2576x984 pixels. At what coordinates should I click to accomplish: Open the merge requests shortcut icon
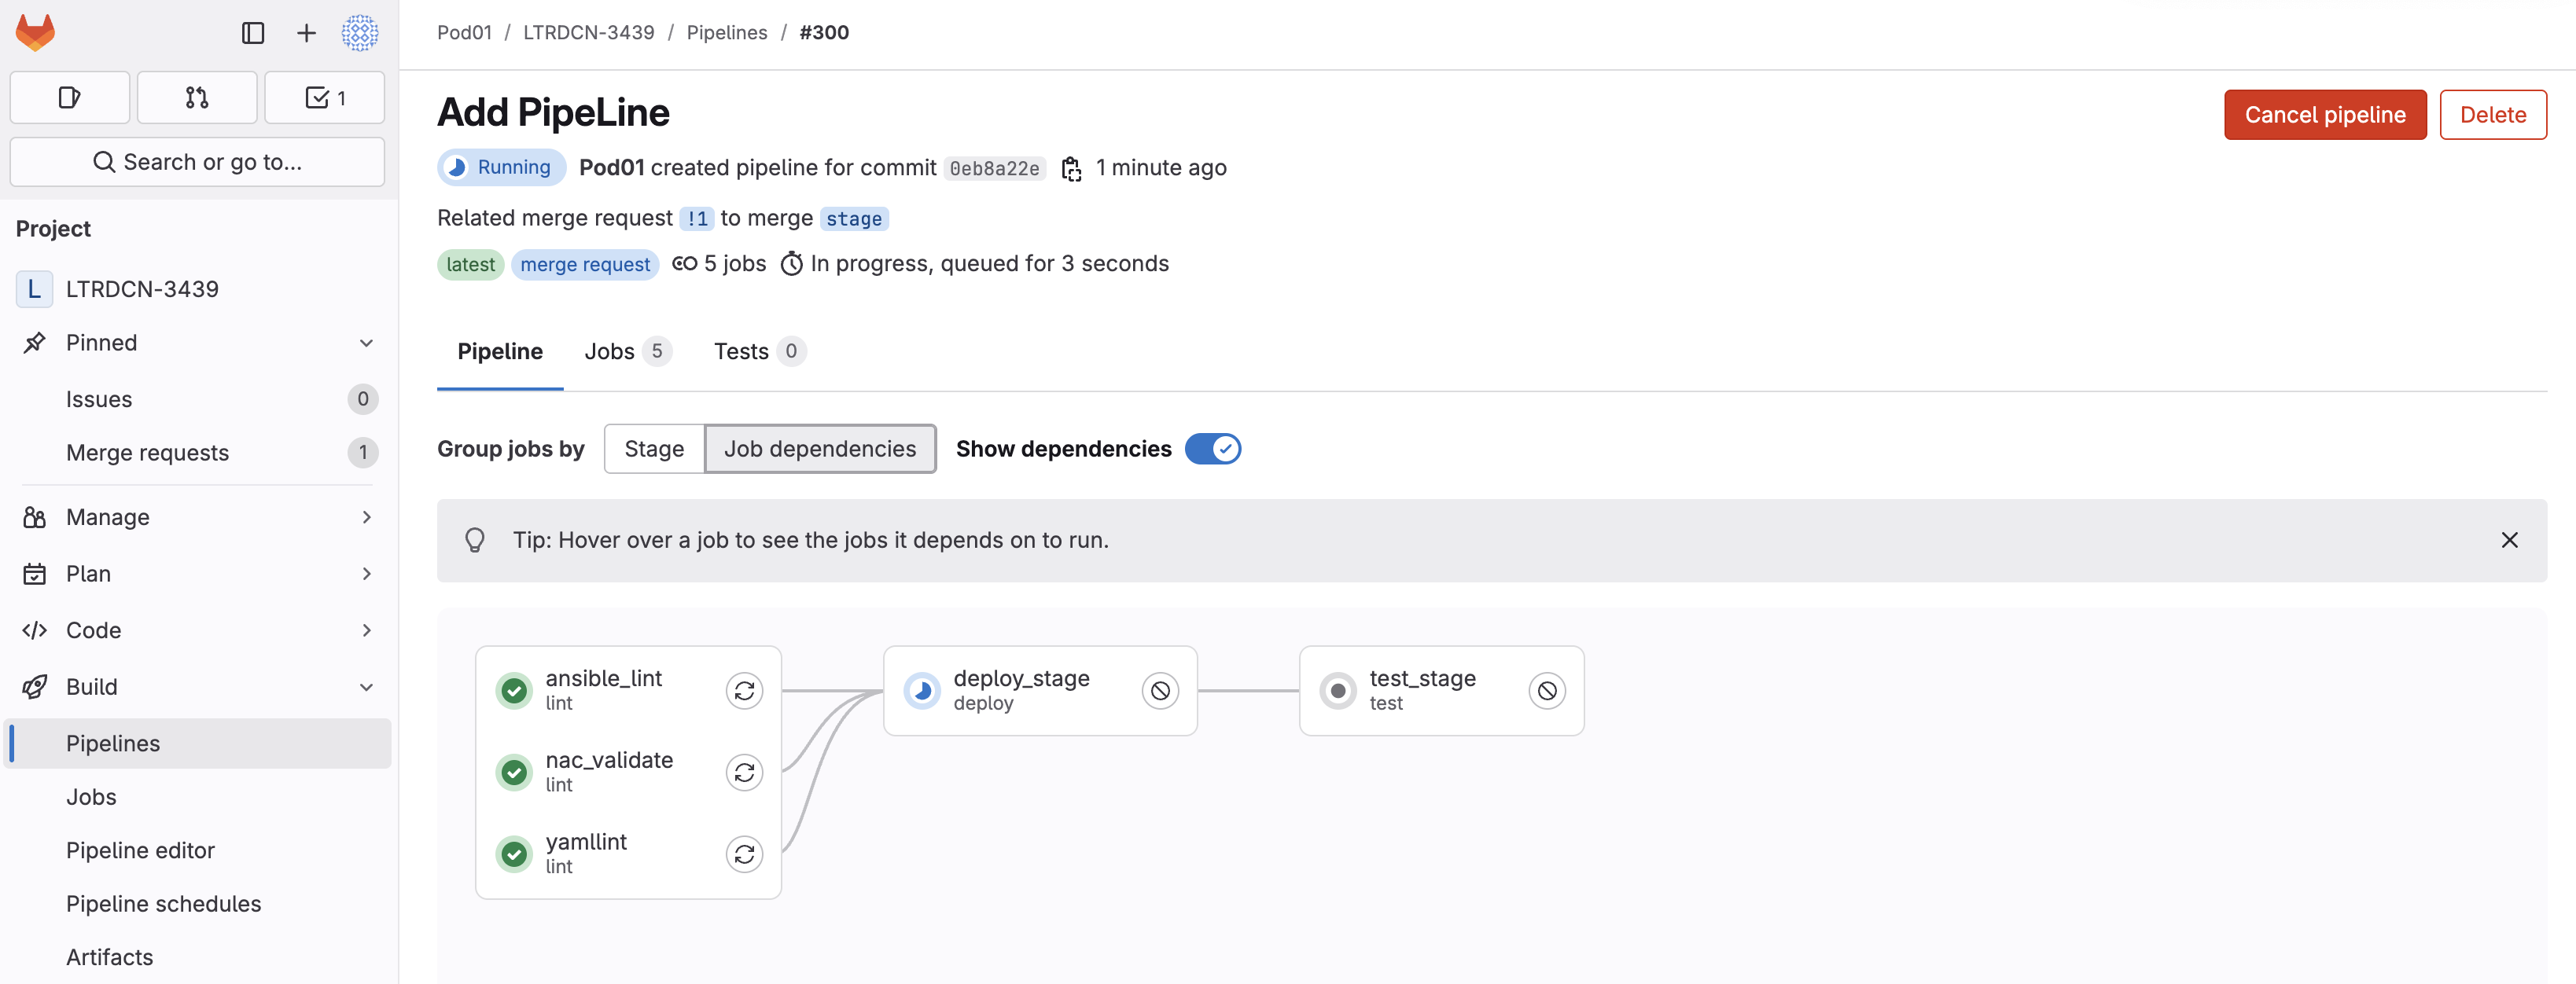pos(197,98)
